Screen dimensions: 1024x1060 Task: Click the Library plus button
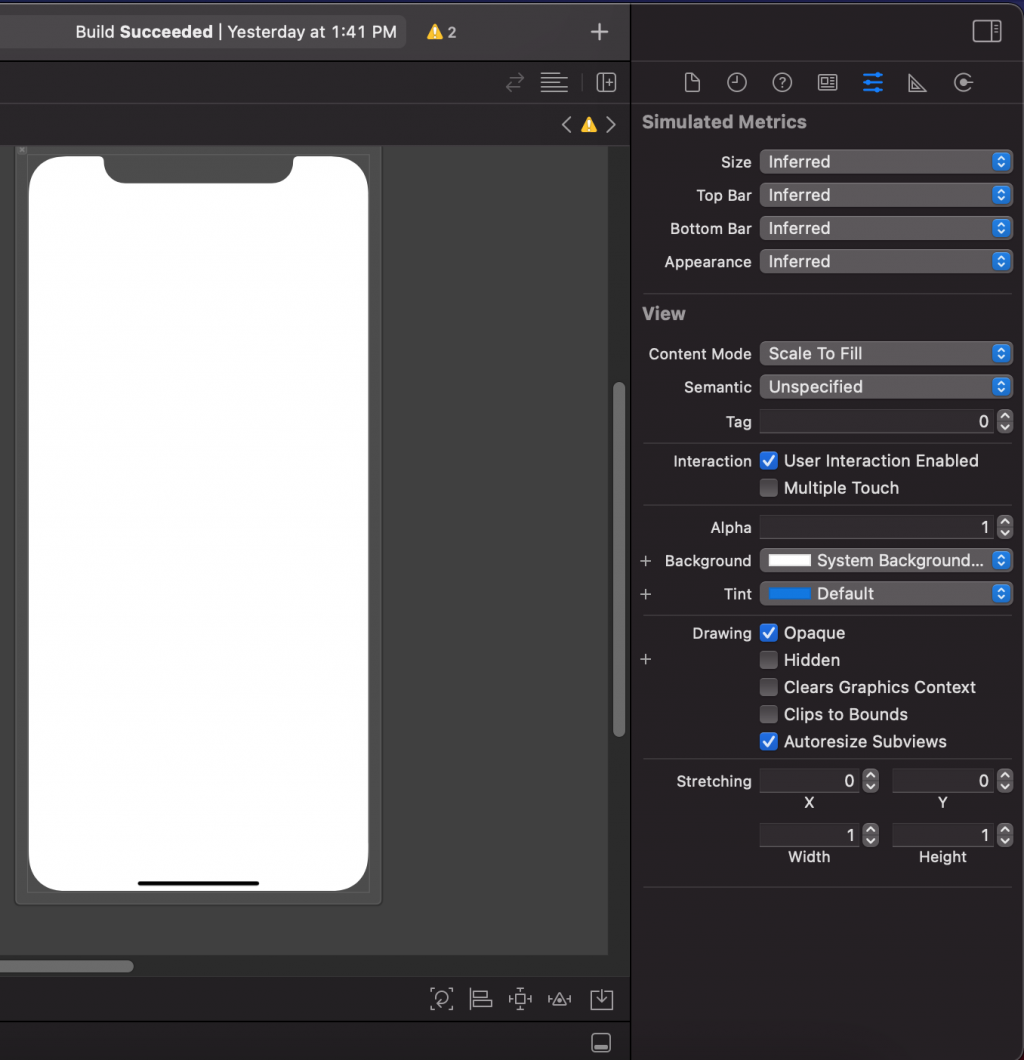click(599, 32)
